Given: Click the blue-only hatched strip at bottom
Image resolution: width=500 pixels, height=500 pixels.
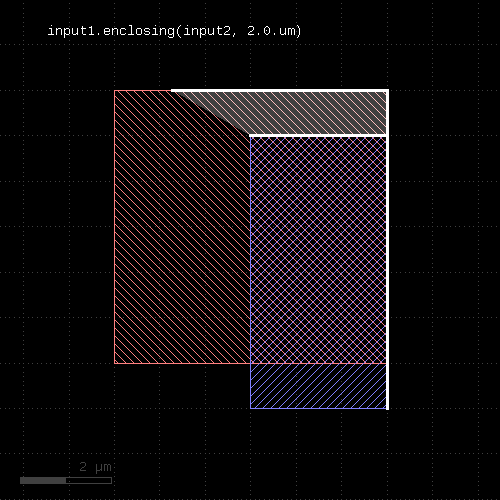Looking at the screenshot, I should 318,386.
